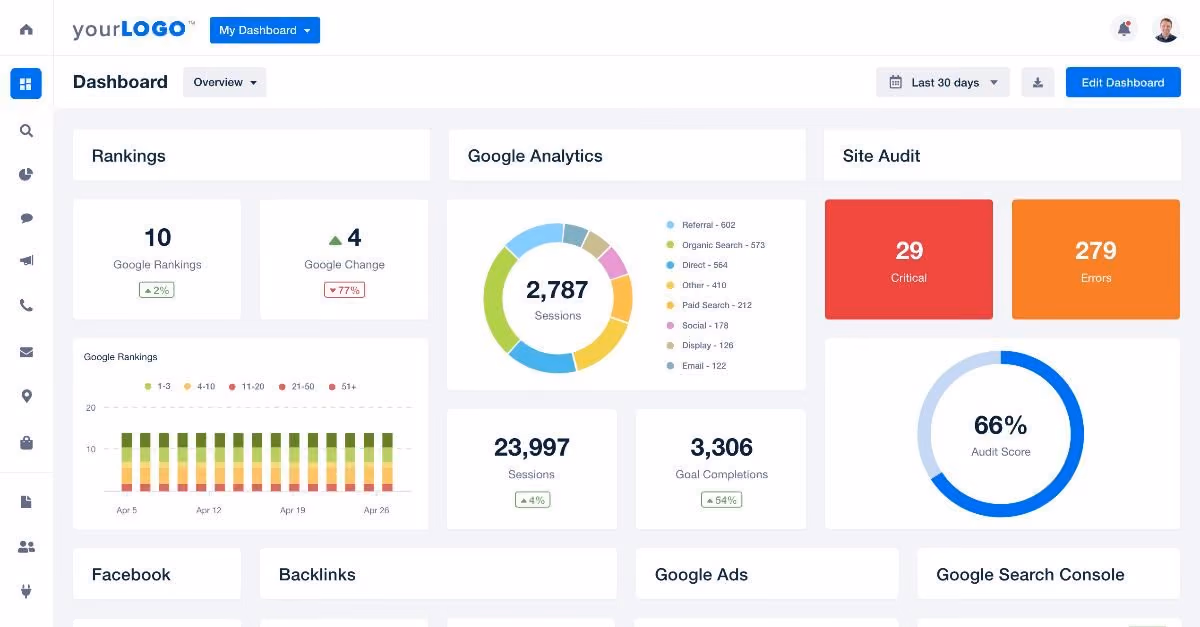The width and height of the screenshot is (1200, 627).
Task: Toggle Referral - 602 legend entry
Action: tap(701, 225)
